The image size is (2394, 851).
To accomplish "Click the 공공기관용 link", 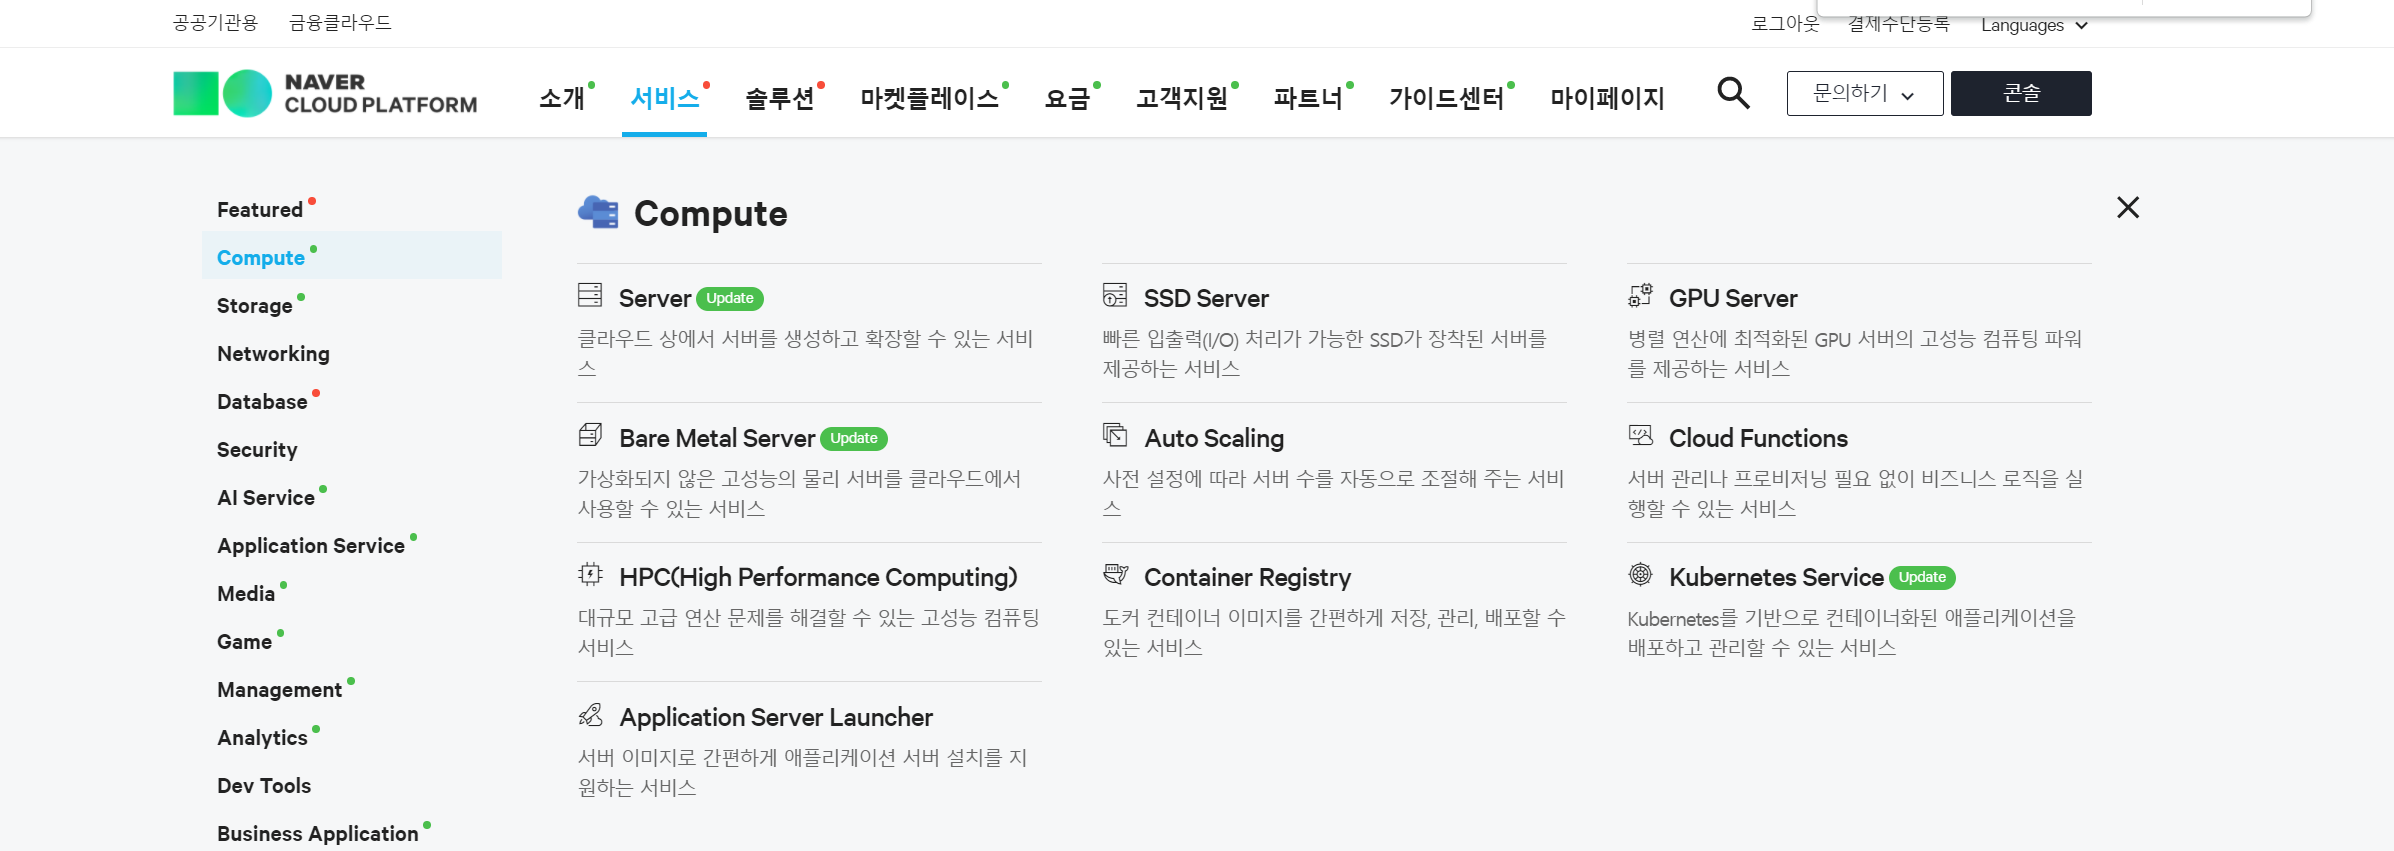I will click(215, 22).
